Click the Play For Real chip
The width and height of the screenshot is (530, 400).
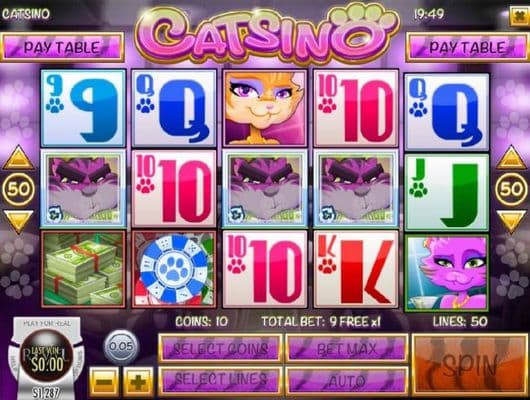[47, 358]
